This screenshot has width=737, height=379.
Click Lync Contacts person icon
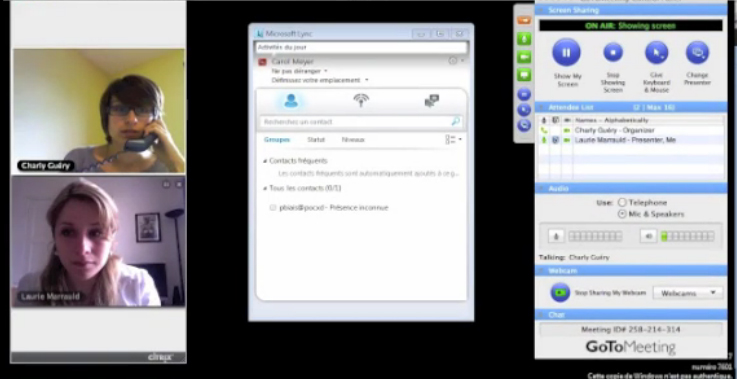(291, 101)
